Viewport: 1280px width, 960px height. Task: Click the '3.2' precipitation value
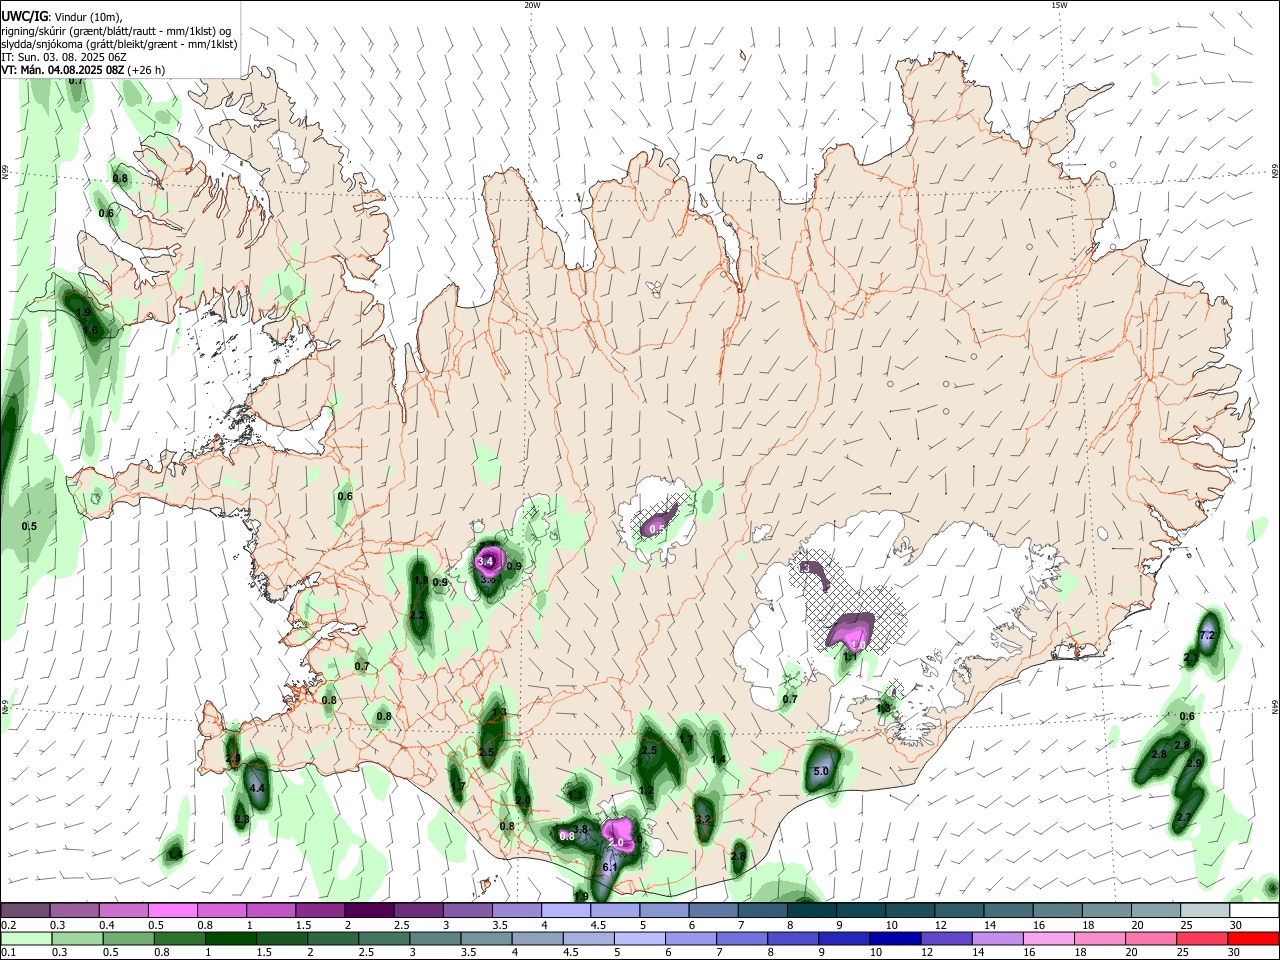(702, 820)
